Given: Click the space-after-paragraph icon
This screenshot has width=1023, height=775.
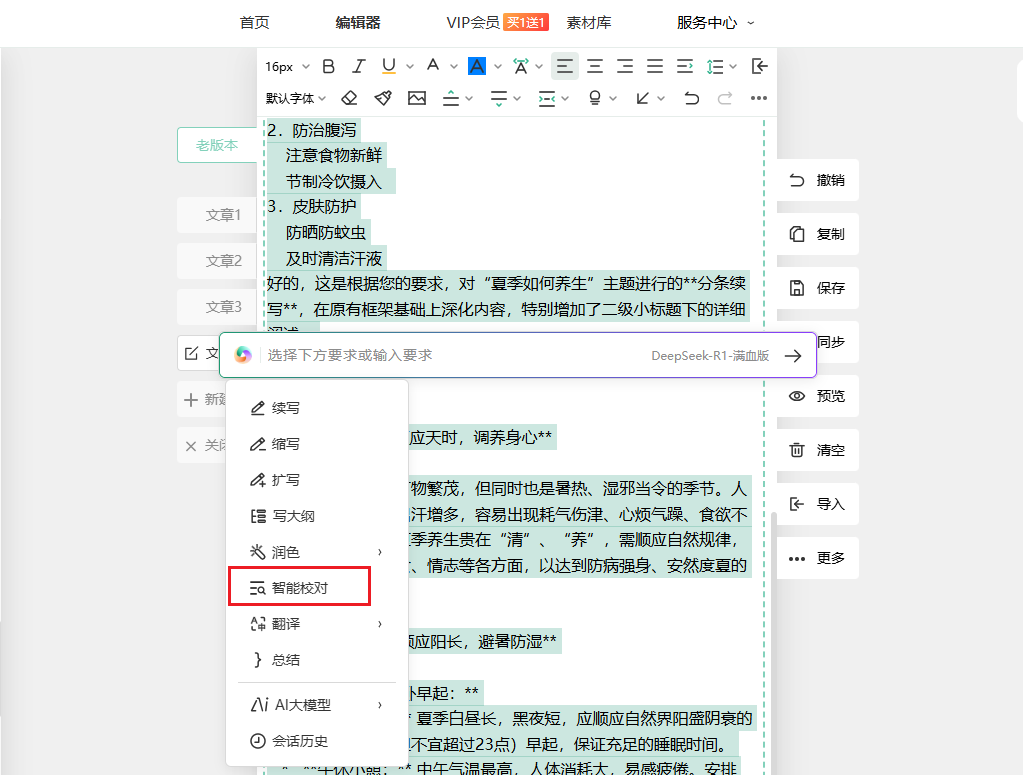Looking at the screenshot, I should 499,99.
